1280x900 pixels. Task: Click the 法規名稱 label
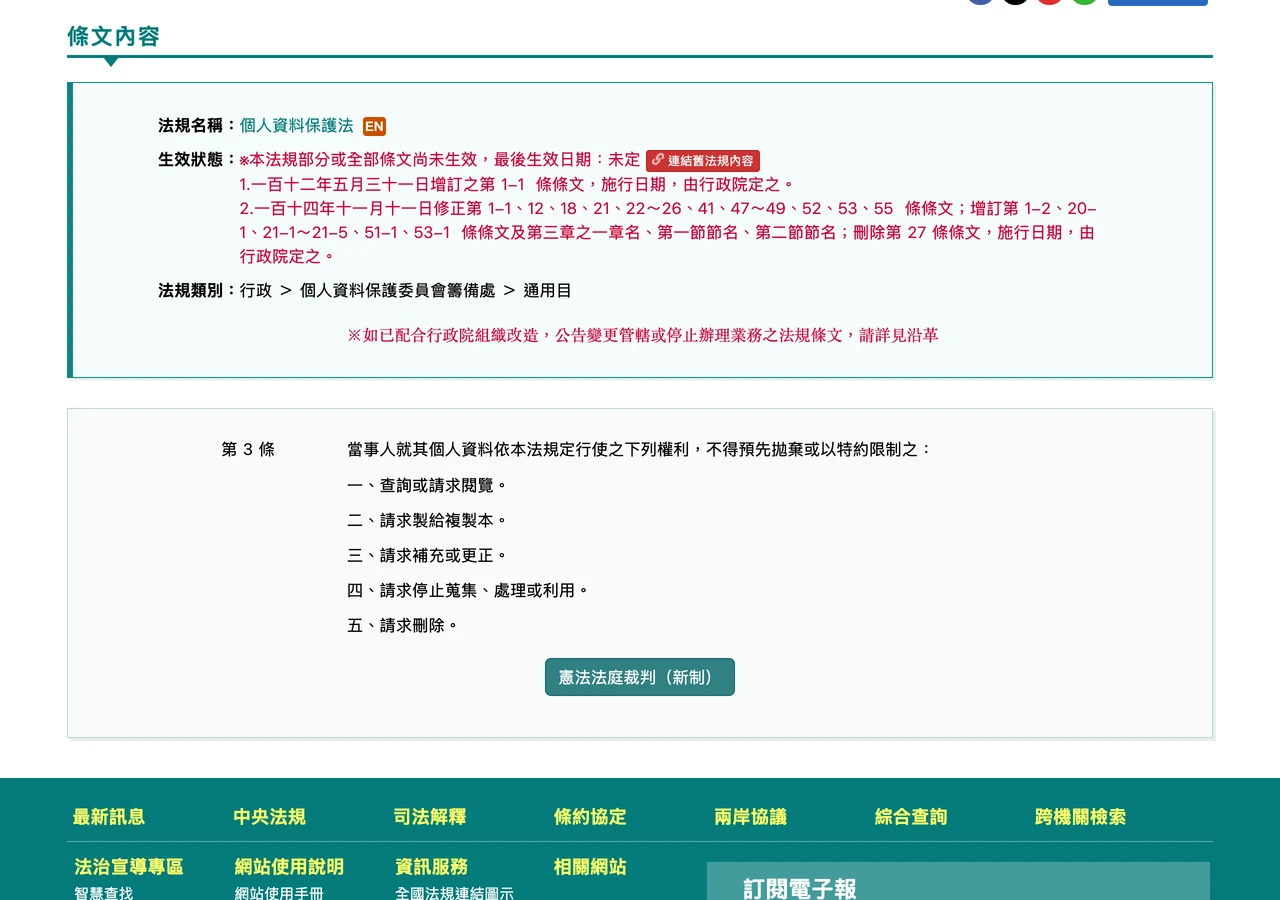coord(197,126)
